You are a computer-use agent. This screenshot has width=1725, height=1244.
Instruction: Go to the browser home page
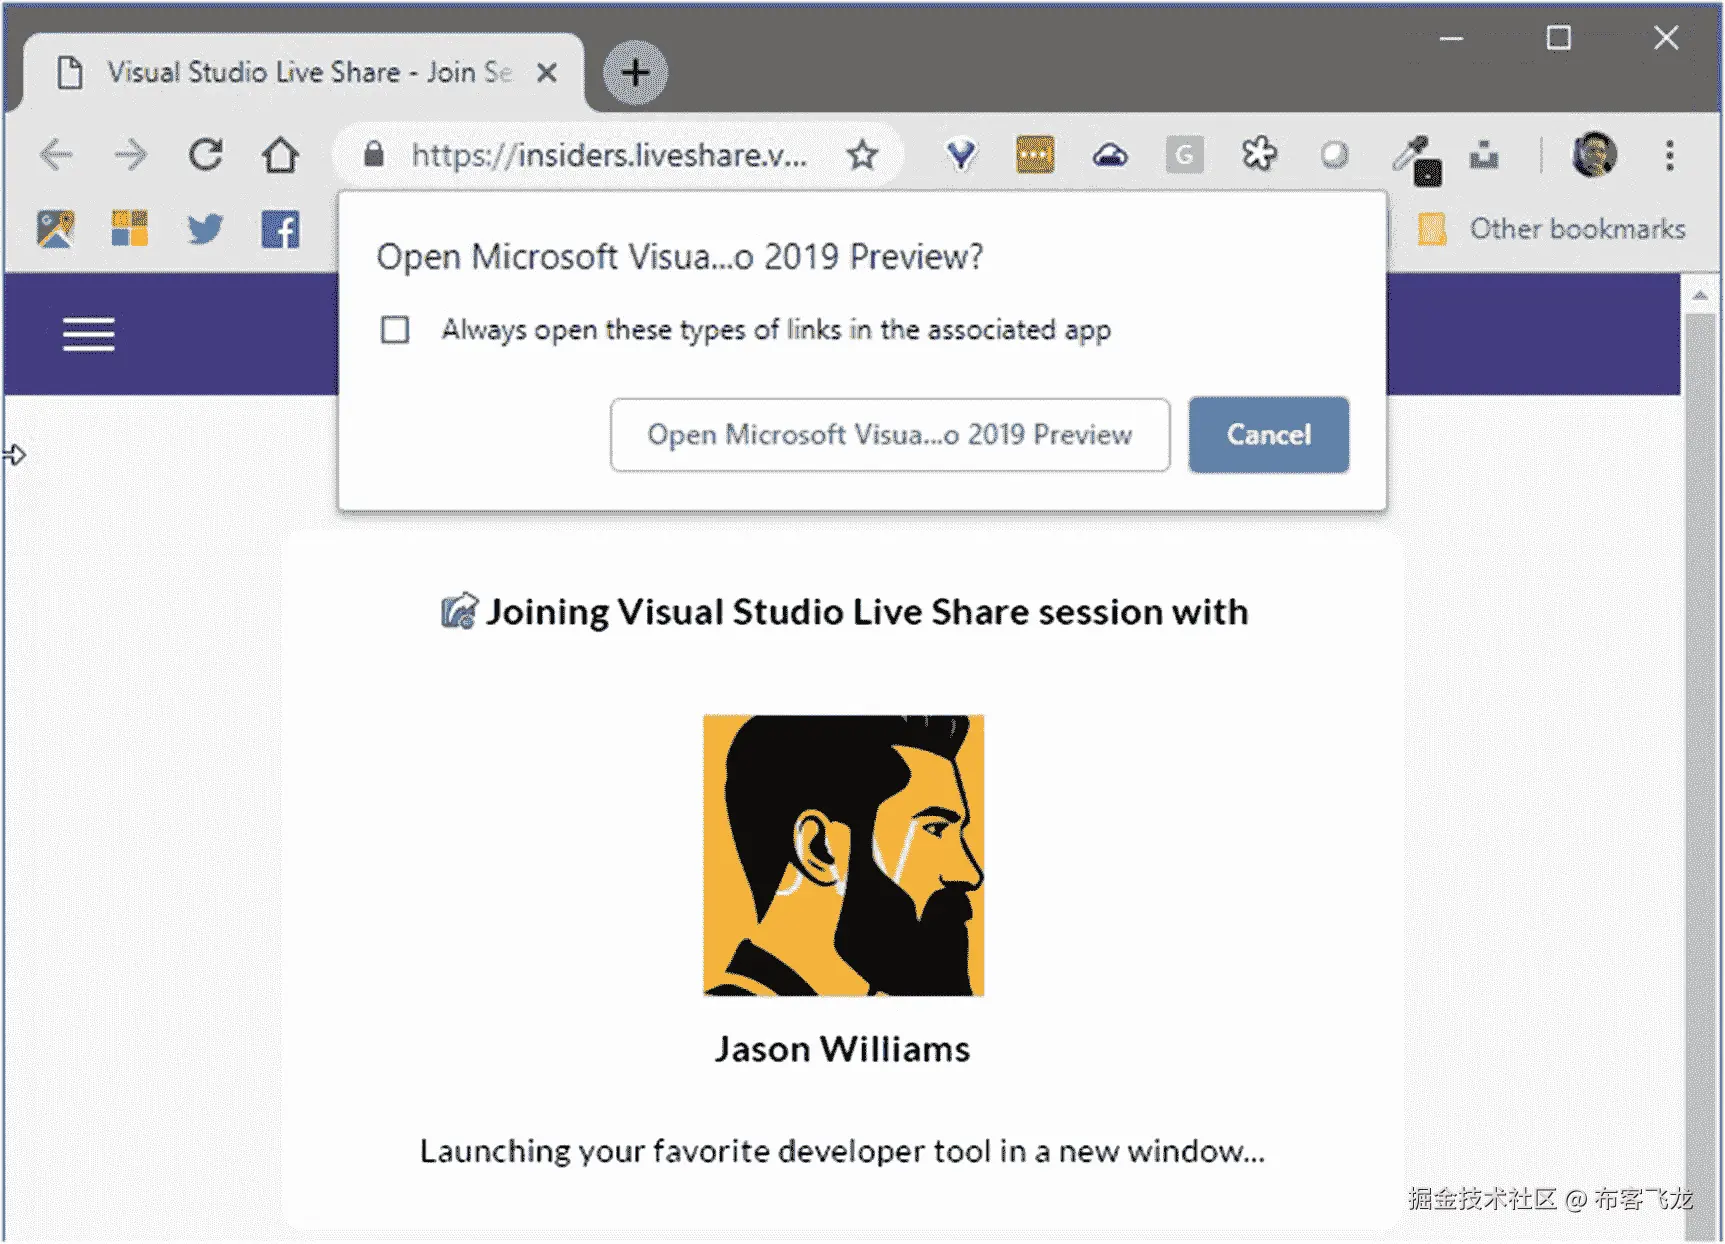(x=280, y=155)
